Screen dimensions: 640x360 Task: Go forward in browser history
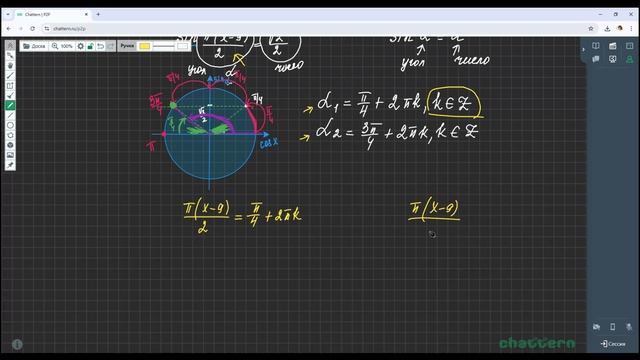pyautogui.click(x=20, y=29)
